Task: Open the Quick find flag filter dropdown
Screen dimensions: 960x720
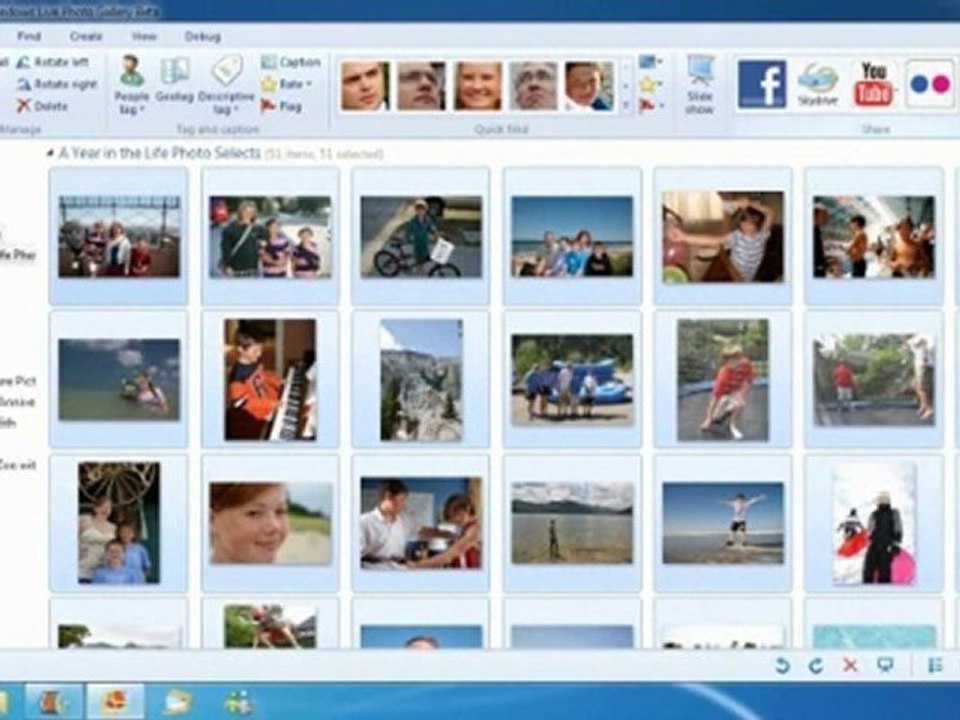Action: (651, 106)
